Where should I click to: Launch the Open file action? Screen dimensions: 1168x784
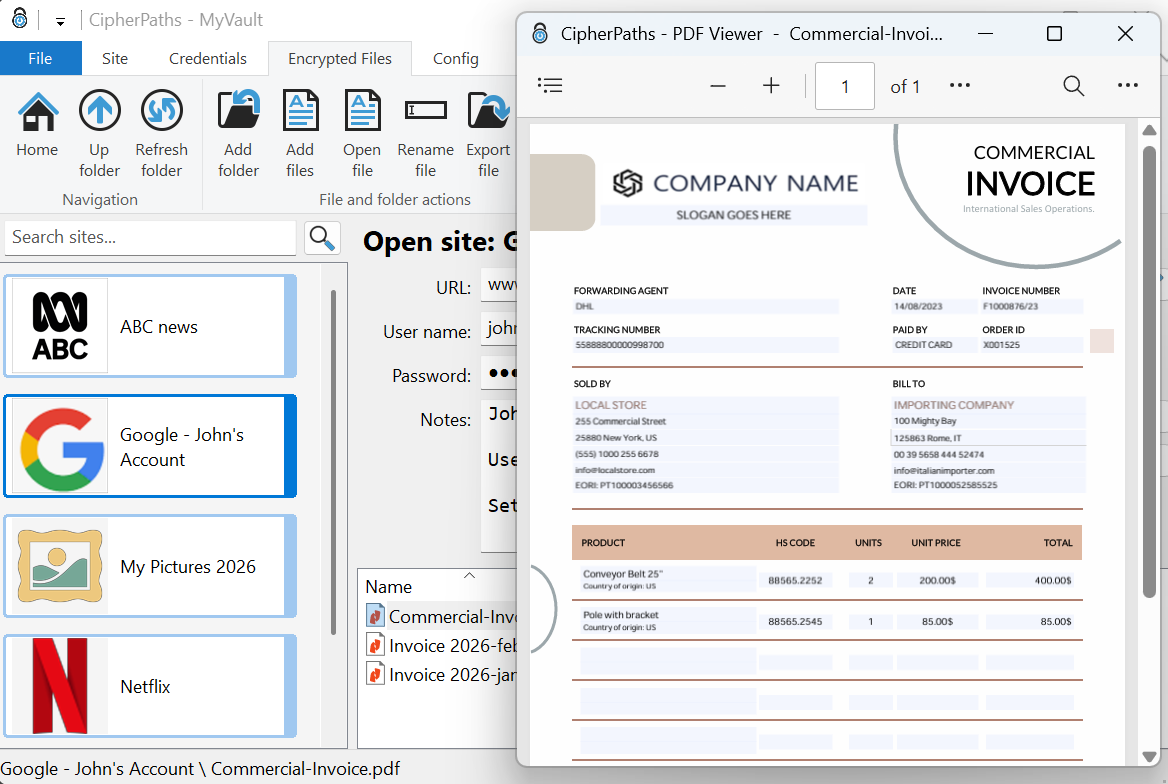(362, 134)
